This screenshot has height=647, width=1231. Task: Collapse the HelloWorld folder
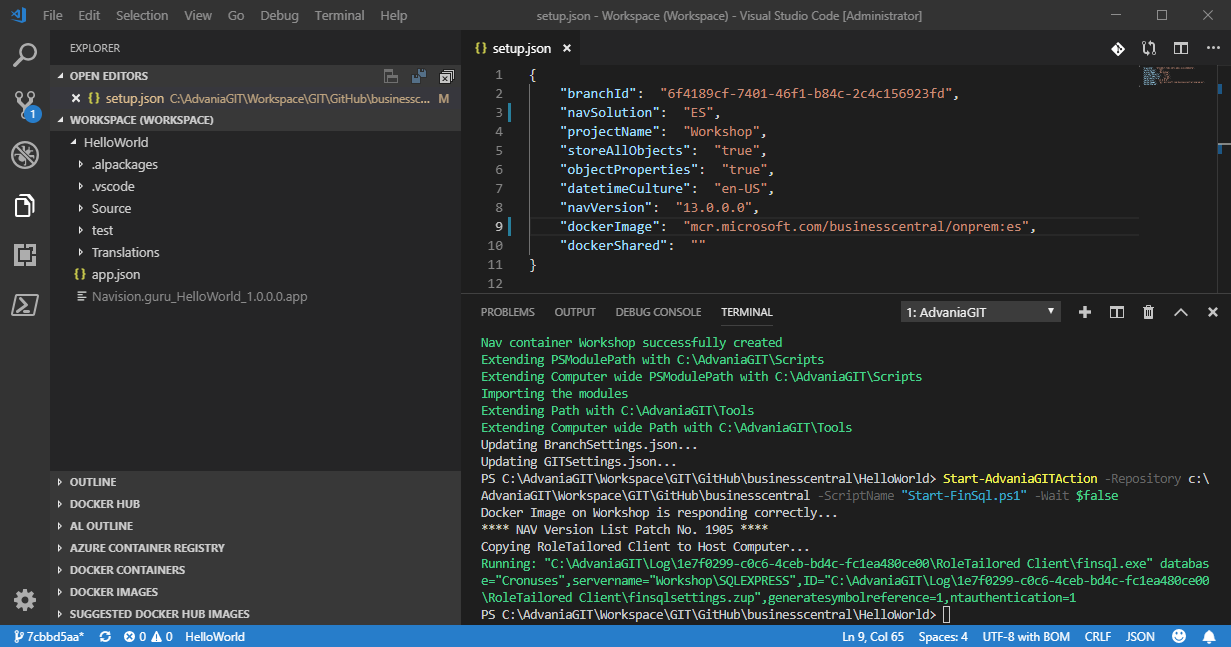click(x=115, y=142)
